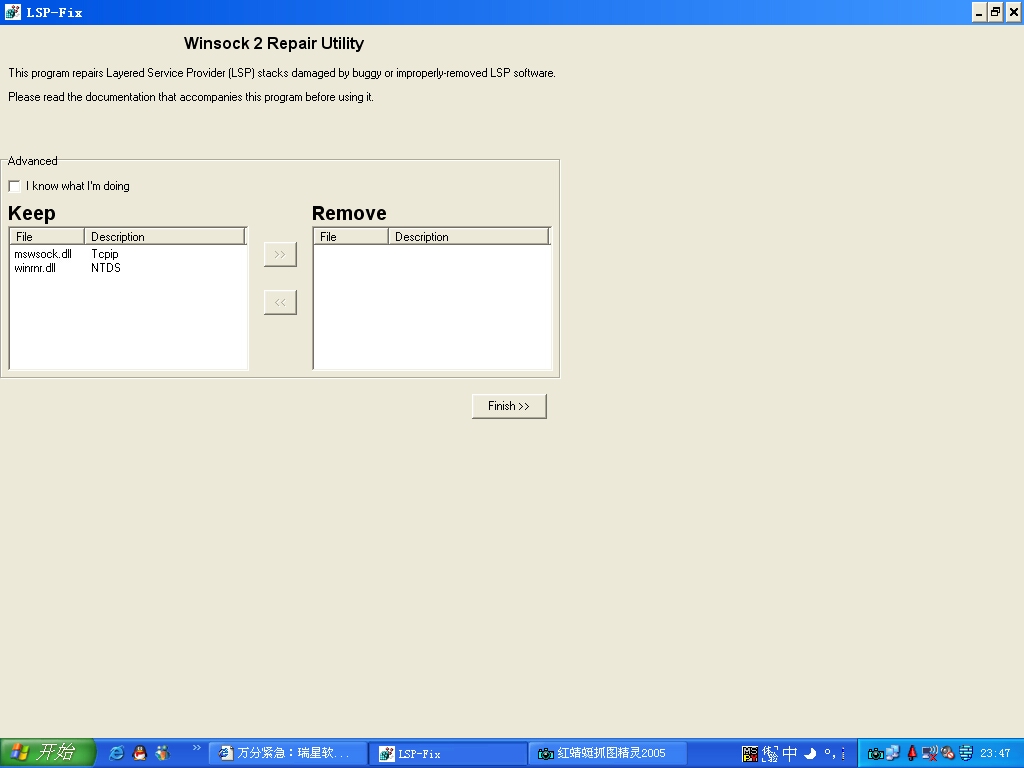The height and width of the screenshot is (768, 1024).
Task: Click the LSP-Fix title bar icon
Action: point(12,12)
